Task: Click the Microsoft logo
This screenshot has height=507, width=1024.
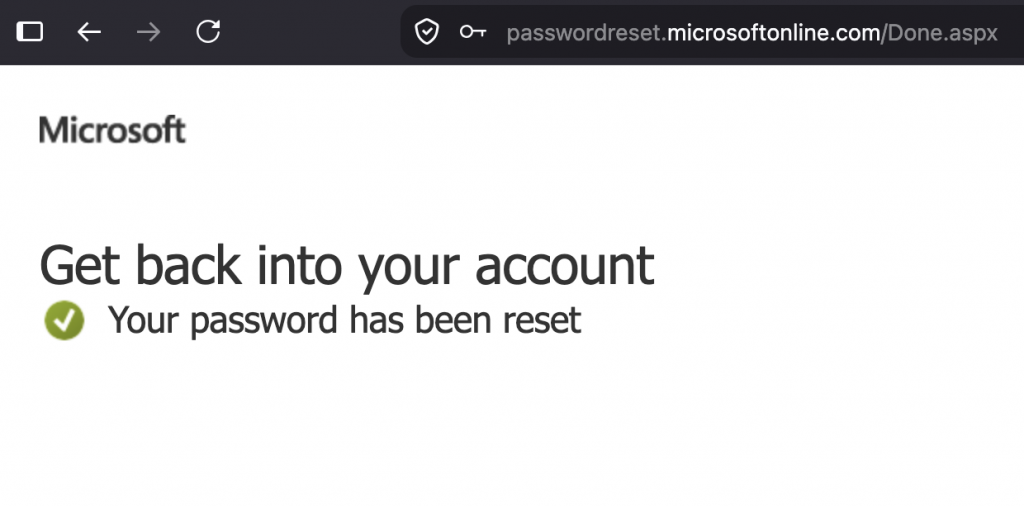Action: click(112, 130)
